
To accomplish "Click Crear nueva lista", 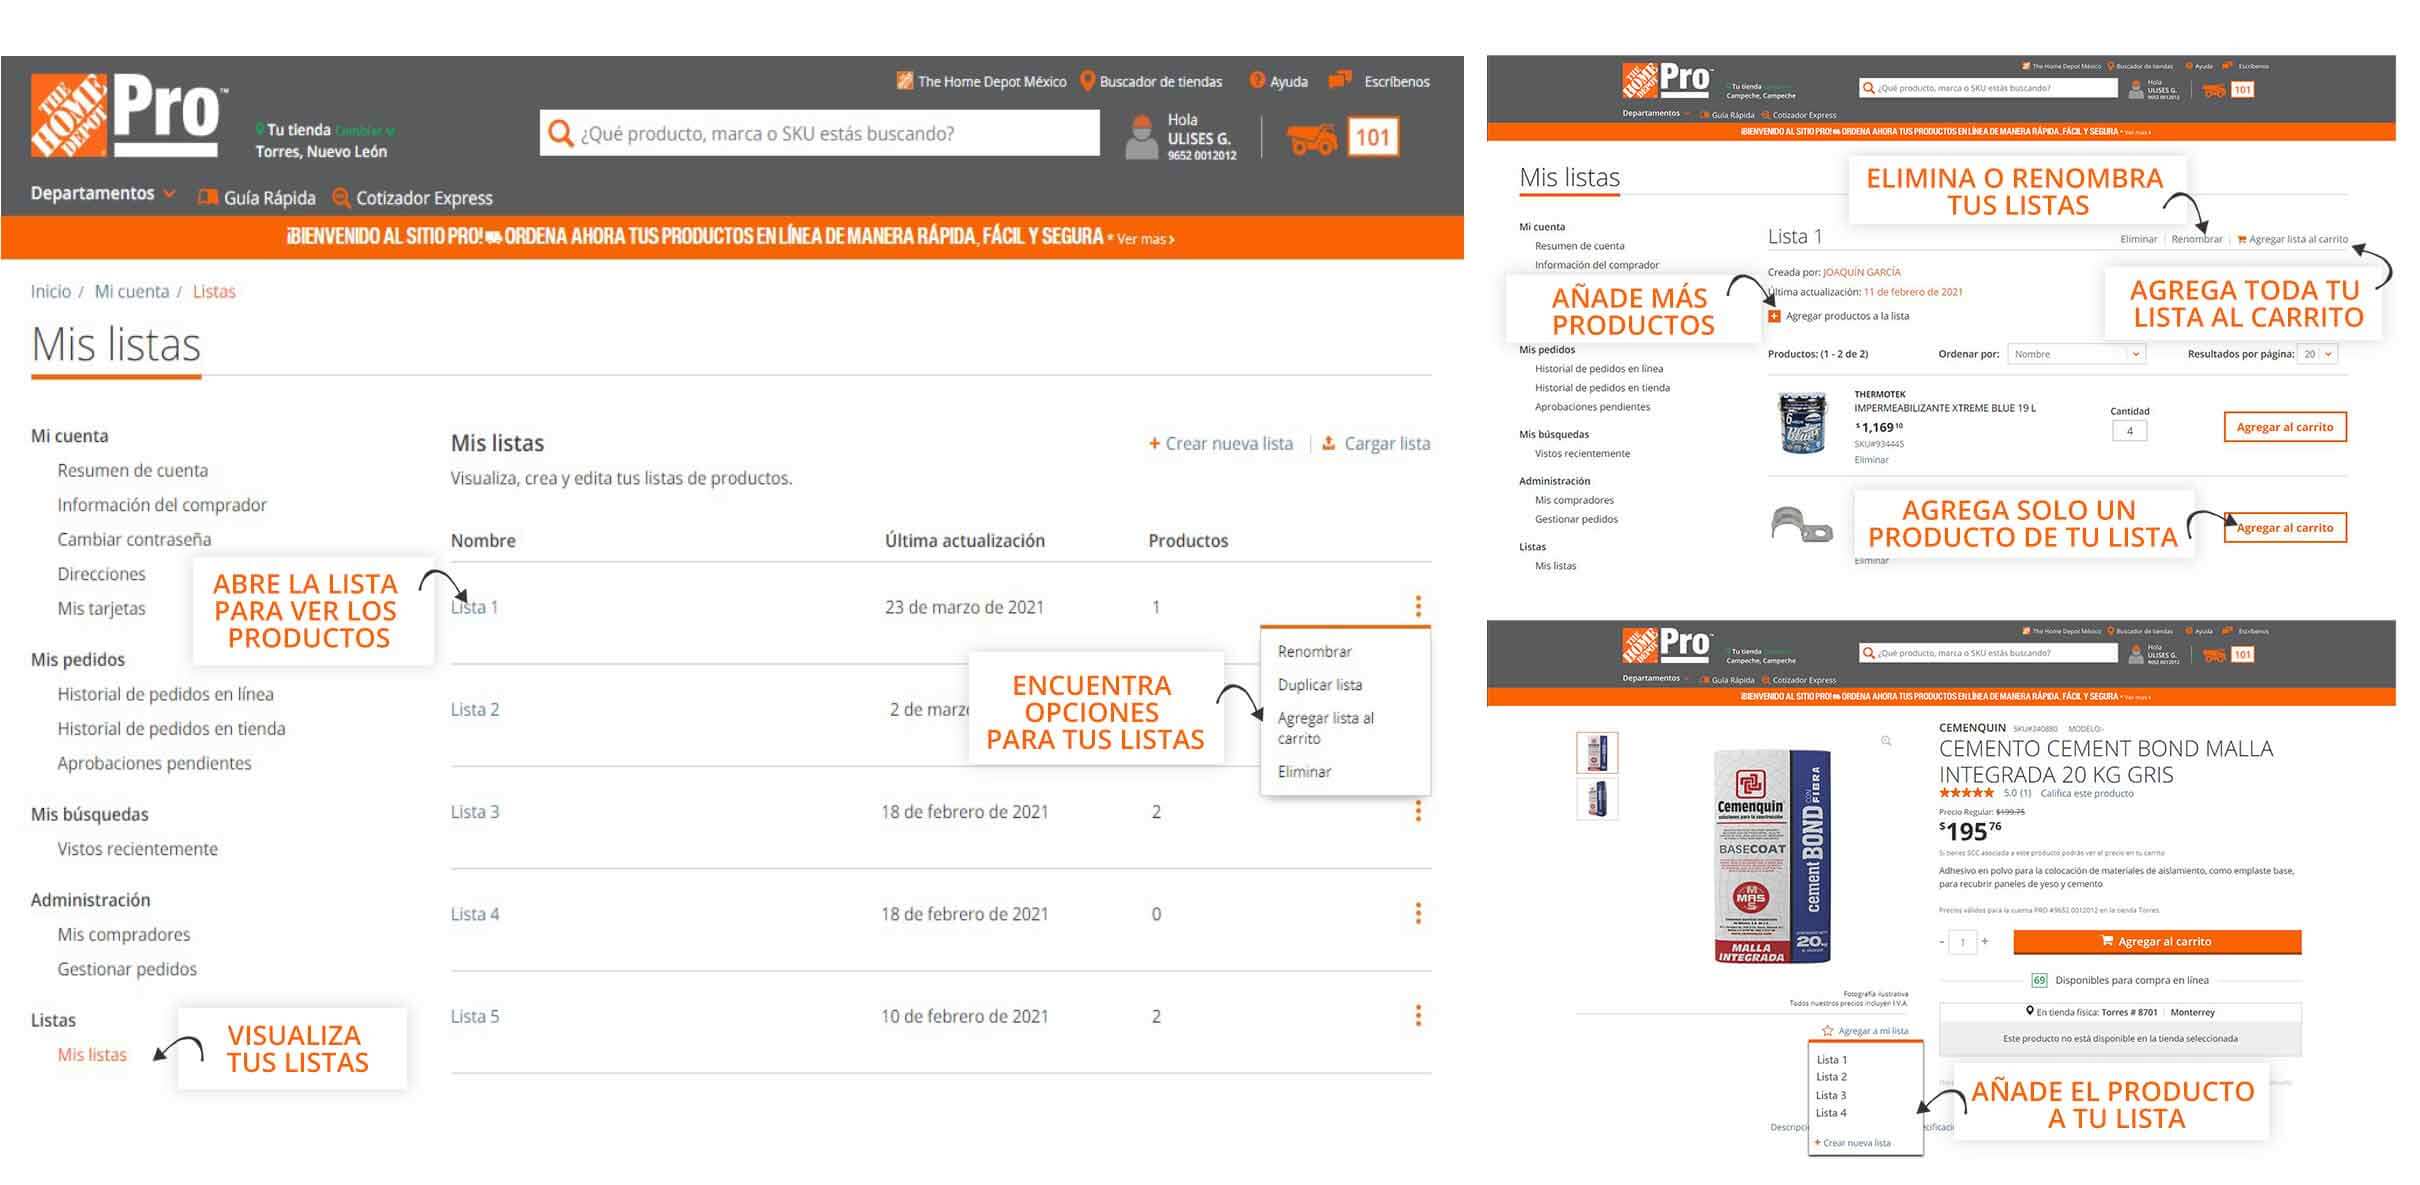I will pos(1221,443).
